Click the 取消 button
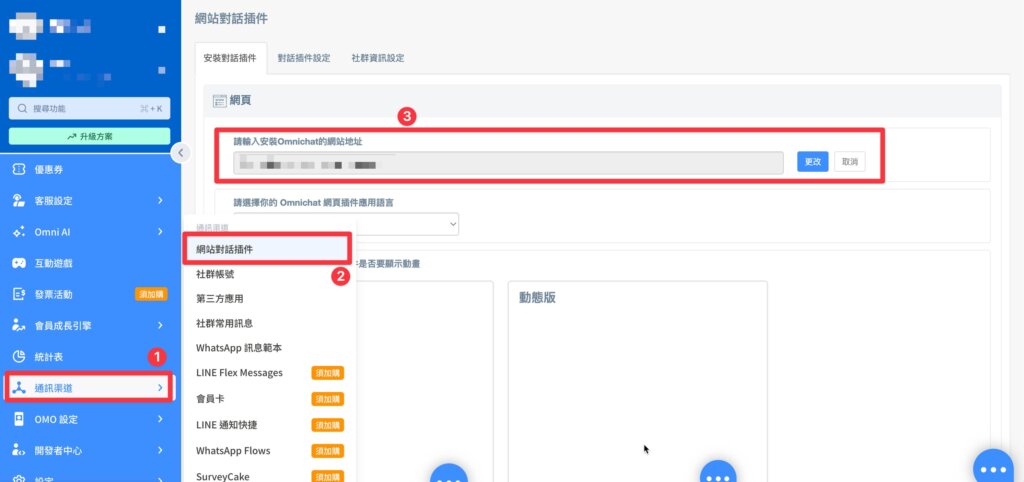1024x482 pixels. click(849, 162)
